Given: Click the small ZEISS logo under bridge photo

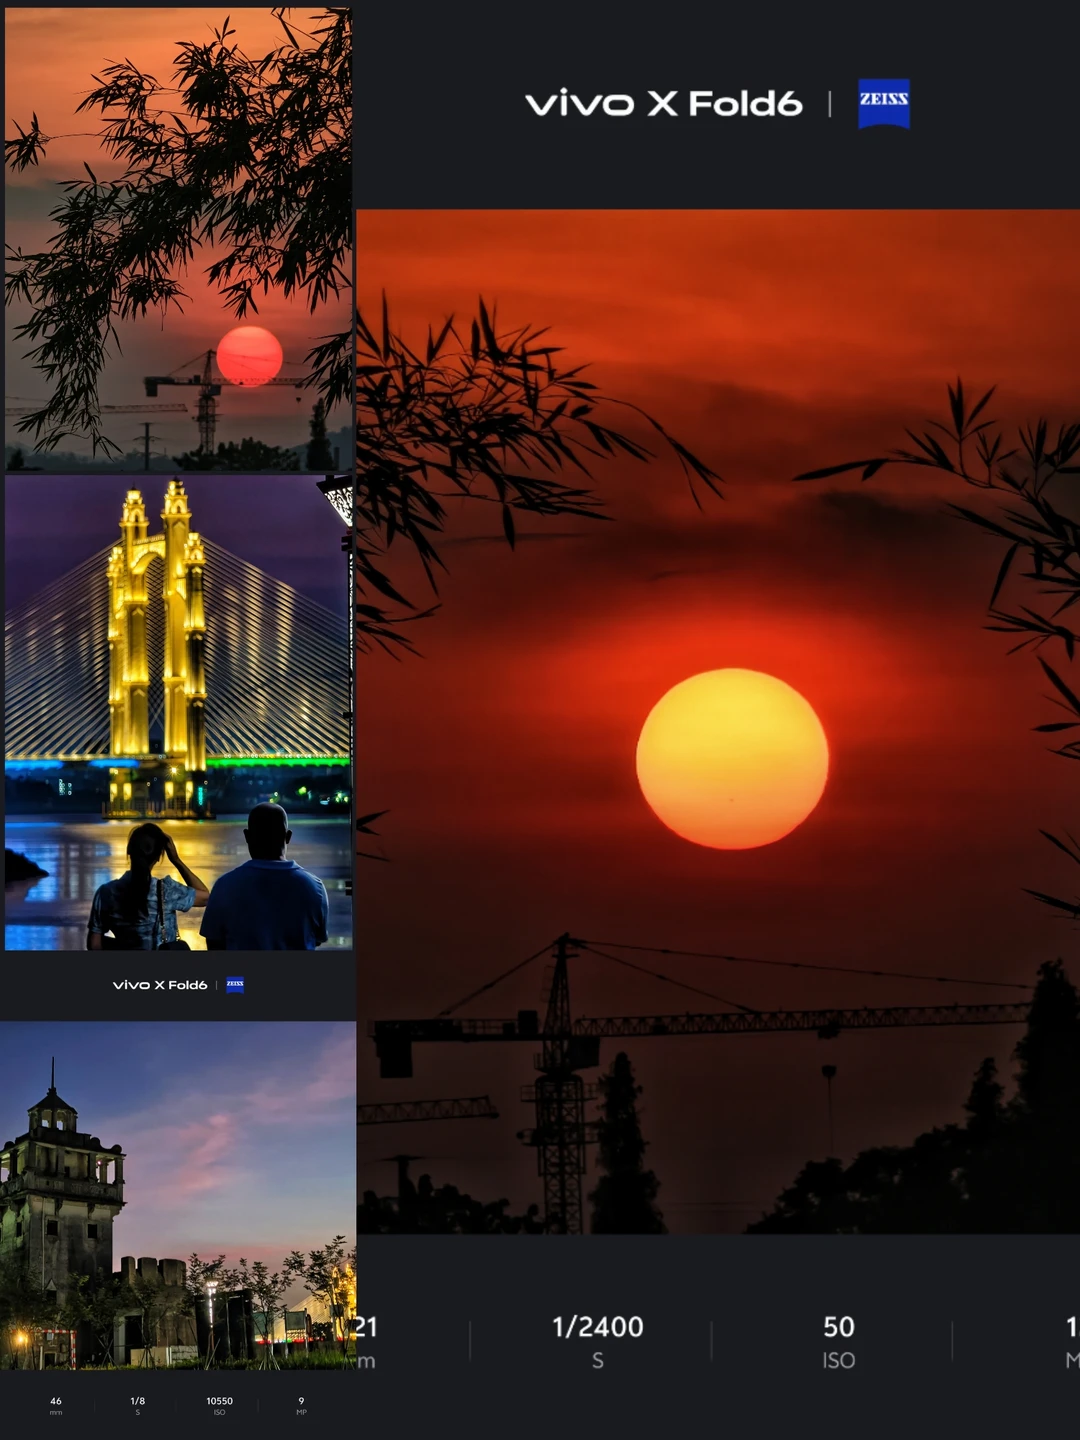Looking at the screenshot, I should point(235,985).
